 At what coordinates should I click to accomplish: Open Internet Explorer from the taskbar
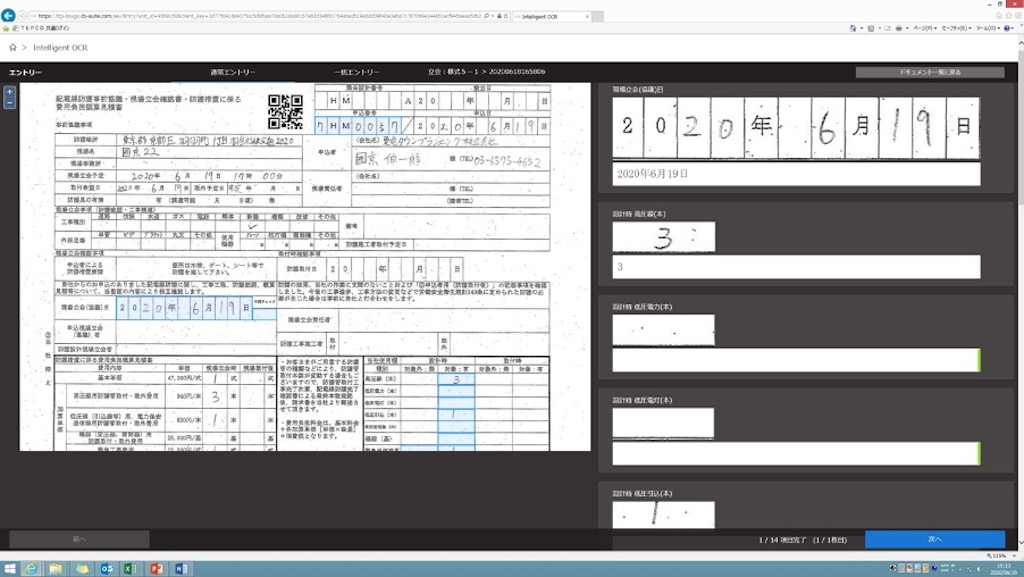coord(31,569)
